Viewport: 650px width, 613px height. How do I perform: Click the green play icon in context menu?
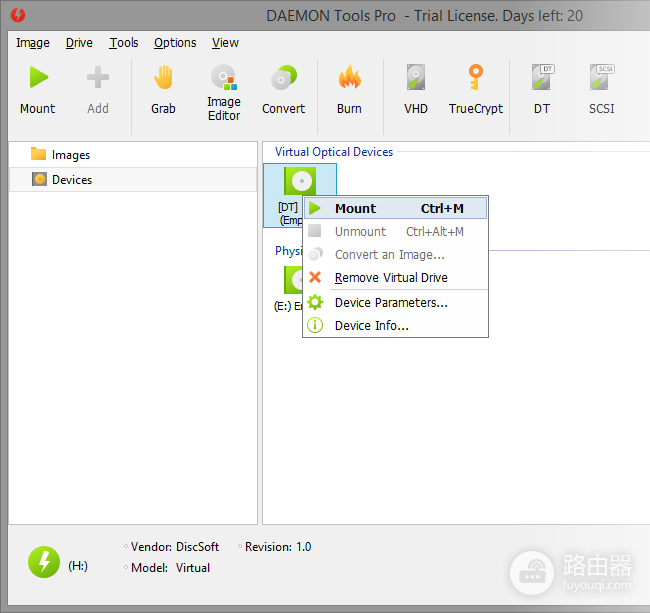[x=315, y=208]
